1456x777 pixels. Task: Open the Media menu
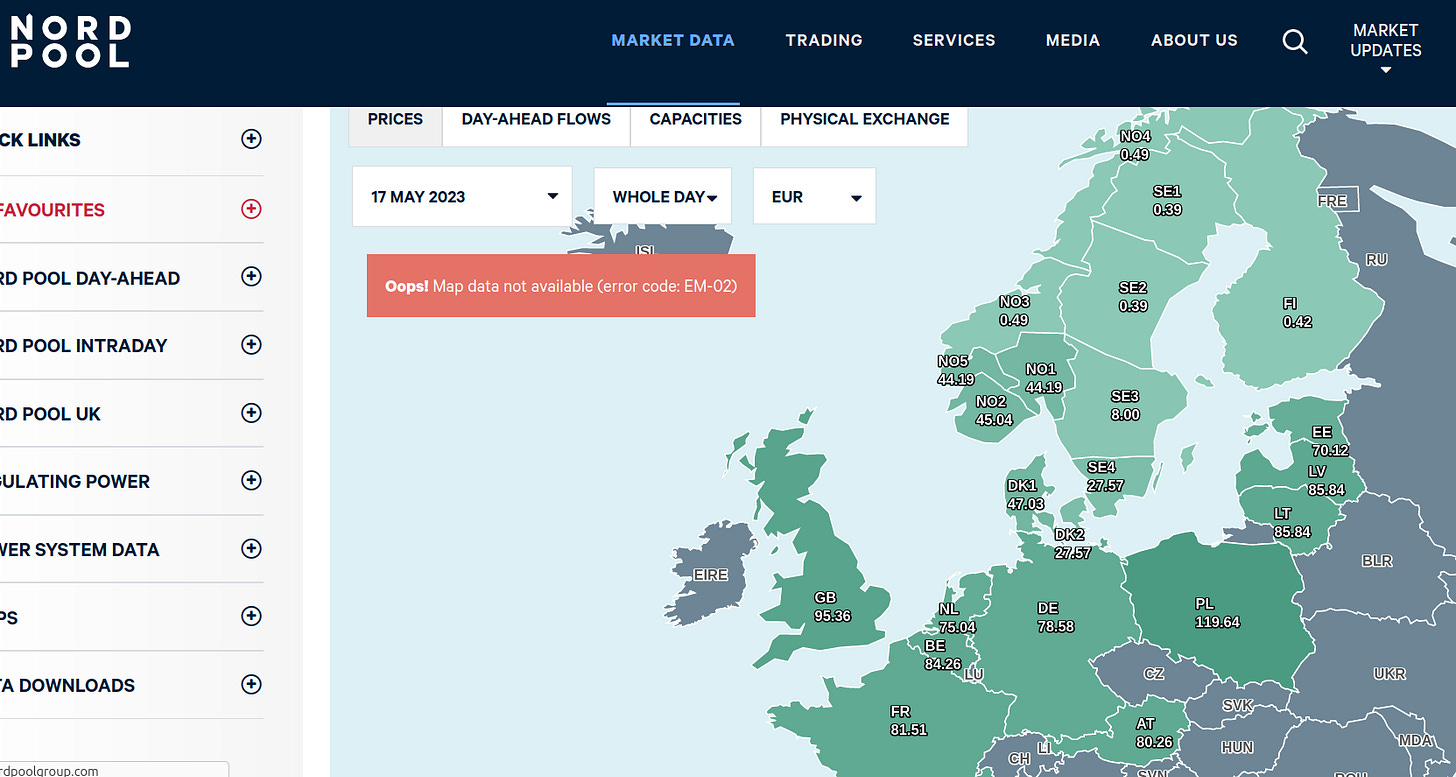[x=1073, y=41]
